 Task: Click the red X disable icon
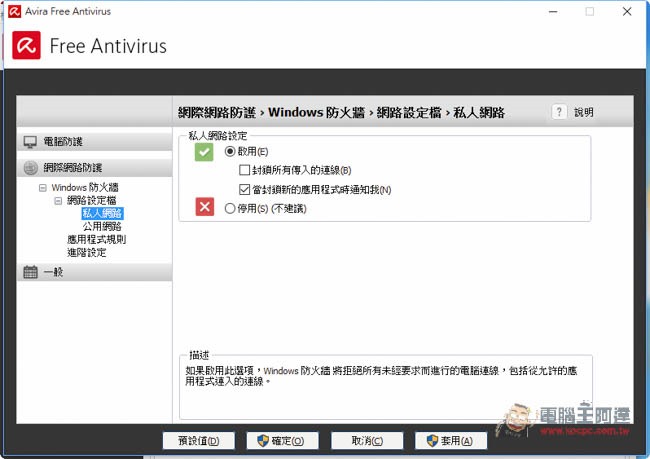(x=205, y=206)
